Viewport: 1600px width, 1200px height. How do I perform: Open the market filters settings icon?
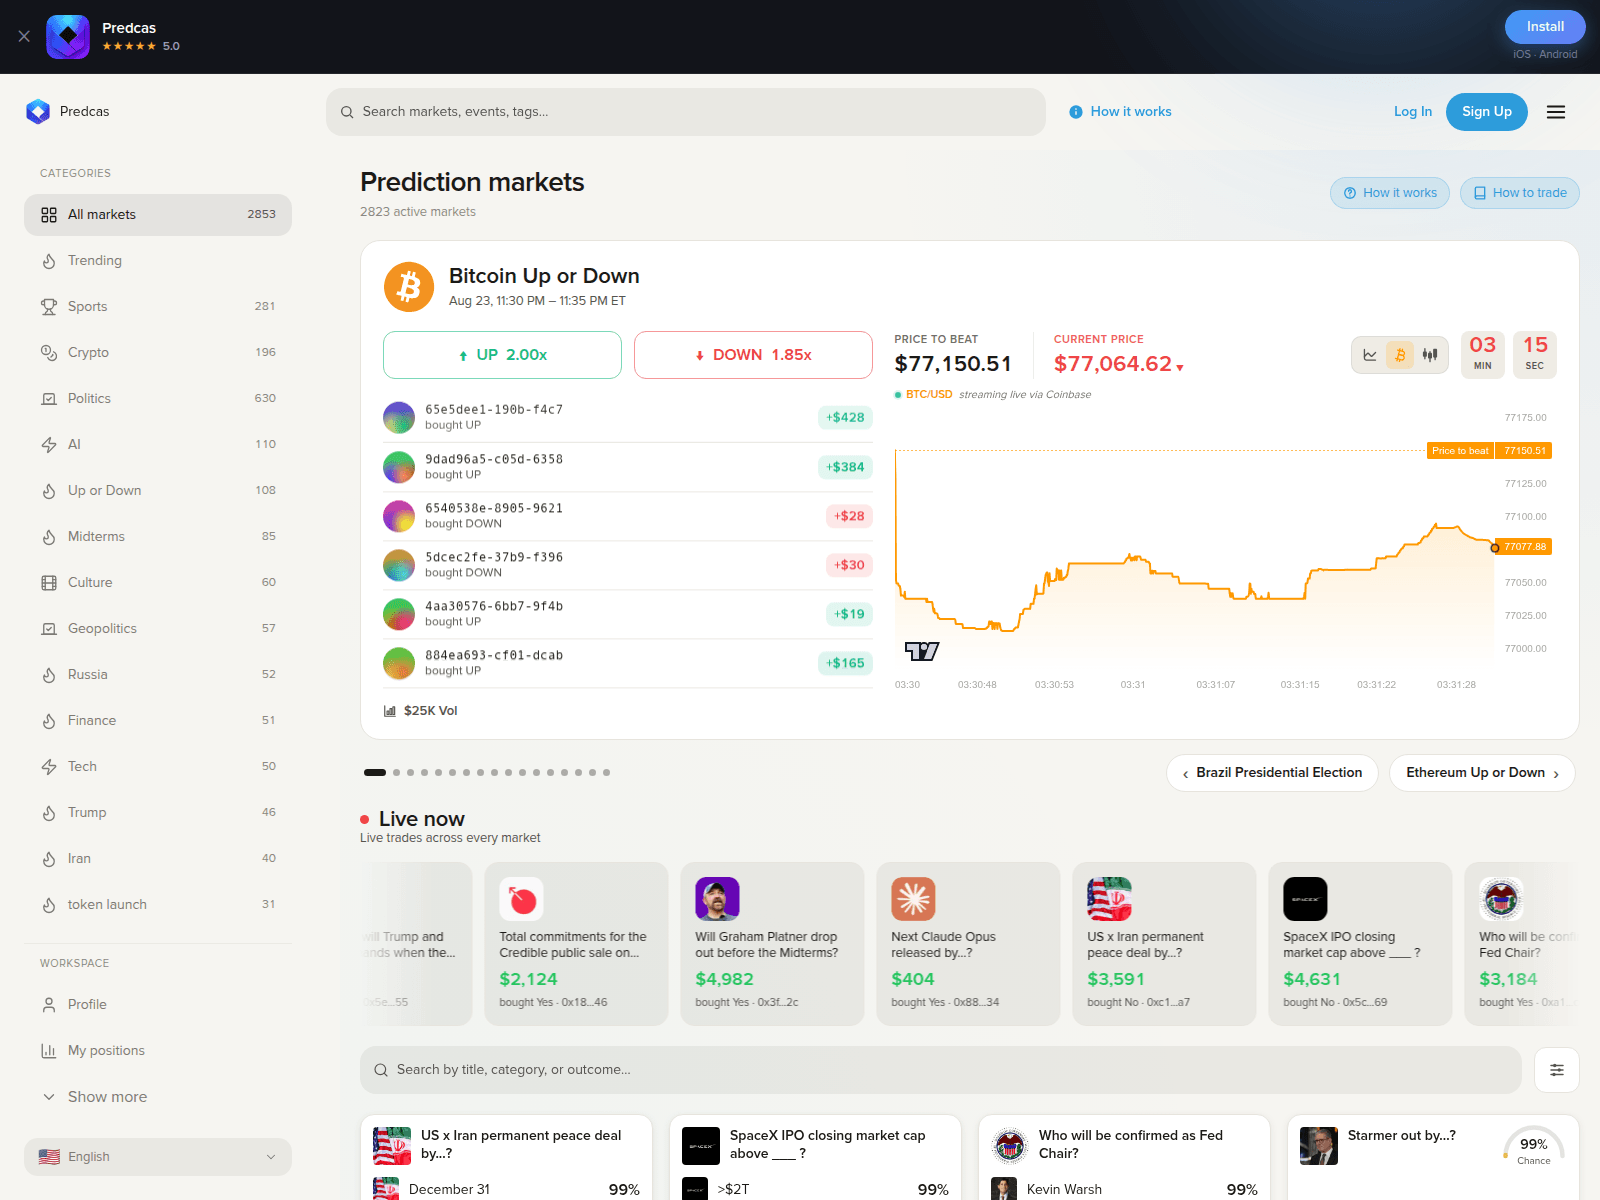[x=1557, y=1070]
